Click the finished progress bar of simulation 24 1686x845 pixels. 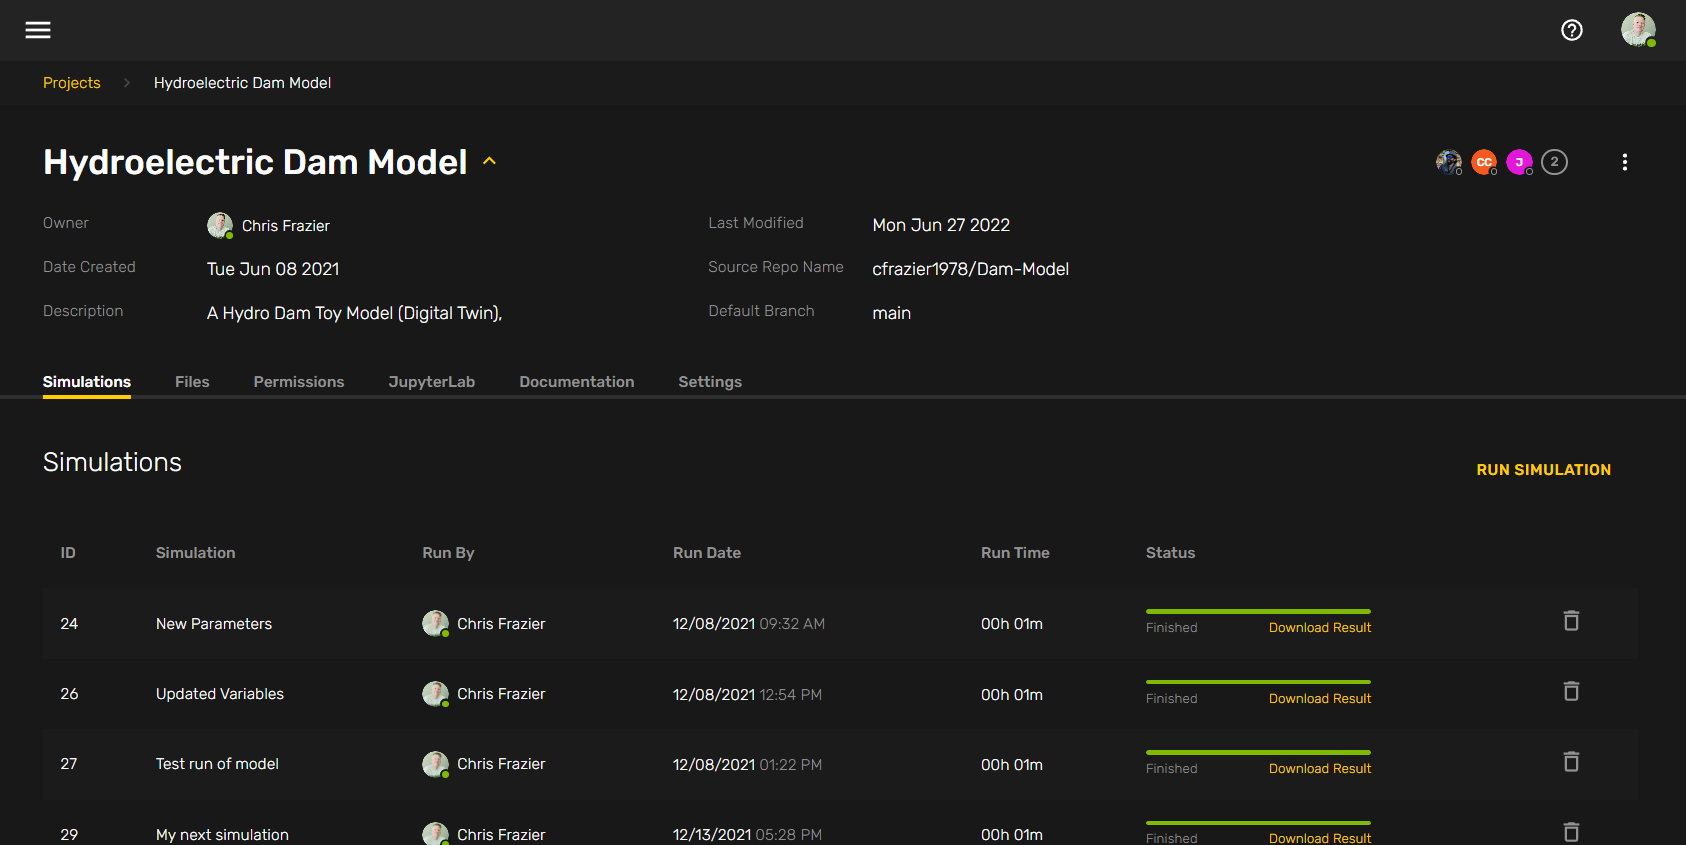click(1258, 611)
